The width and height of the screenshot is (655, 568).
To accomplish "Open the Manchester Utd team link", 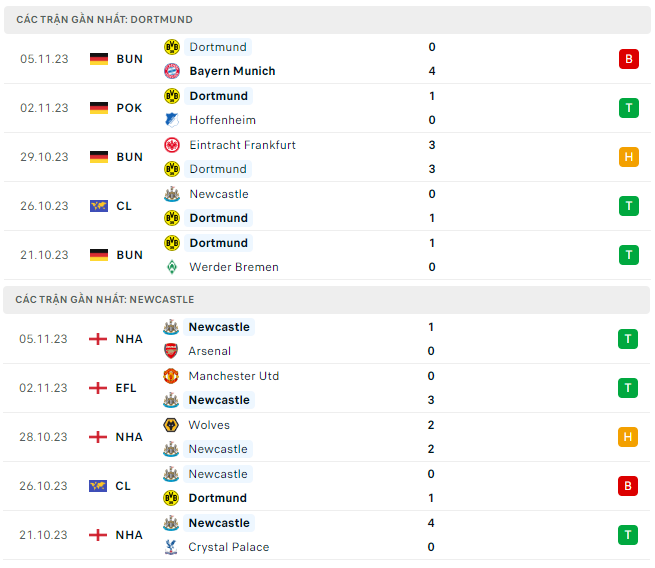I will pos(234,376).
